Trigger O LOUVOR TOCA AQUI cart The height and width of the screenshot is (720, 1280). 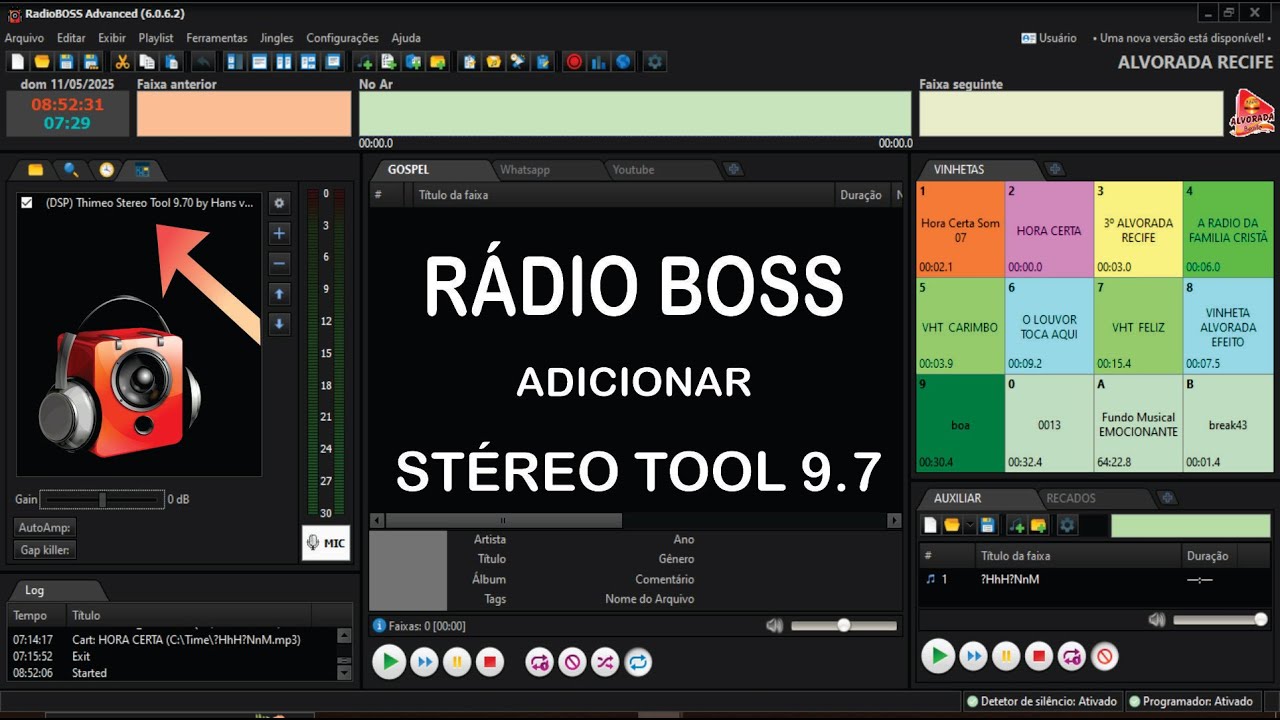click(1048, 326)
